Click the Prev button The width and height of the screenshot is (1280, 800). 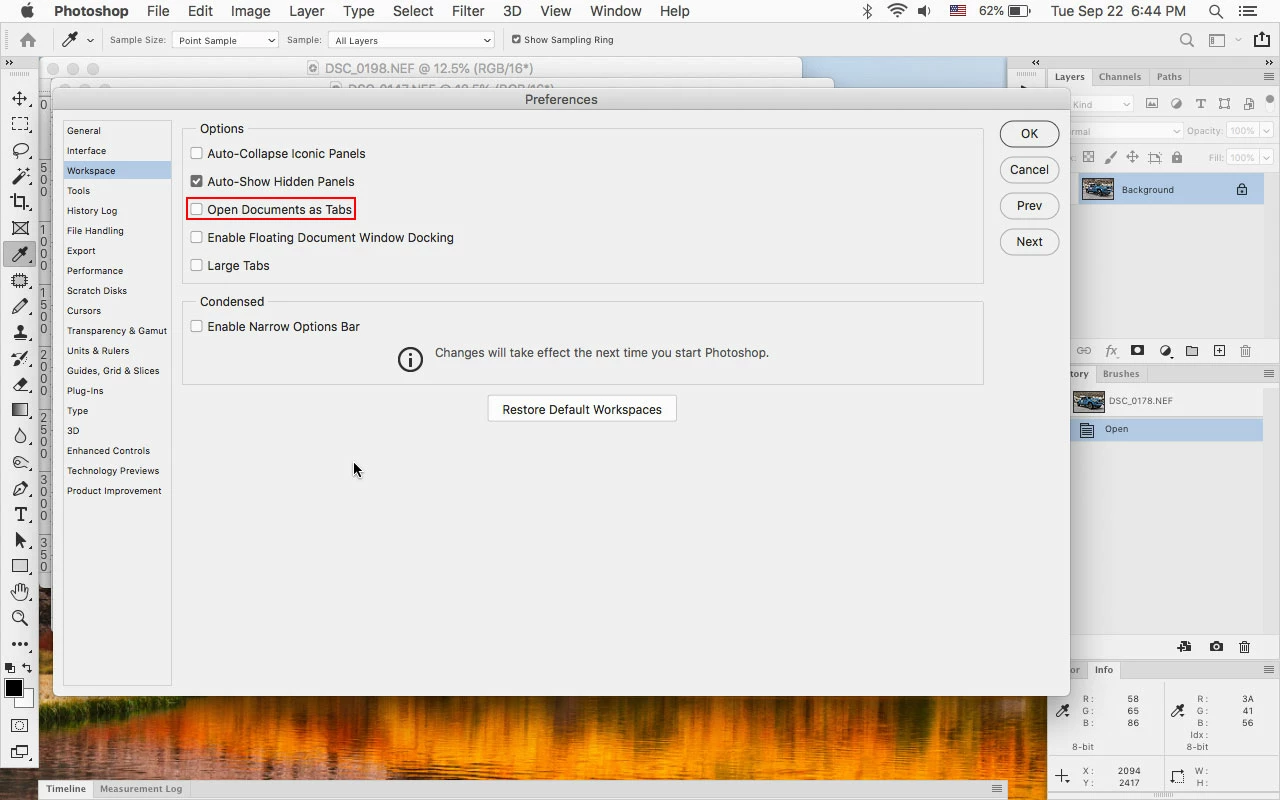coord(1029,205)
